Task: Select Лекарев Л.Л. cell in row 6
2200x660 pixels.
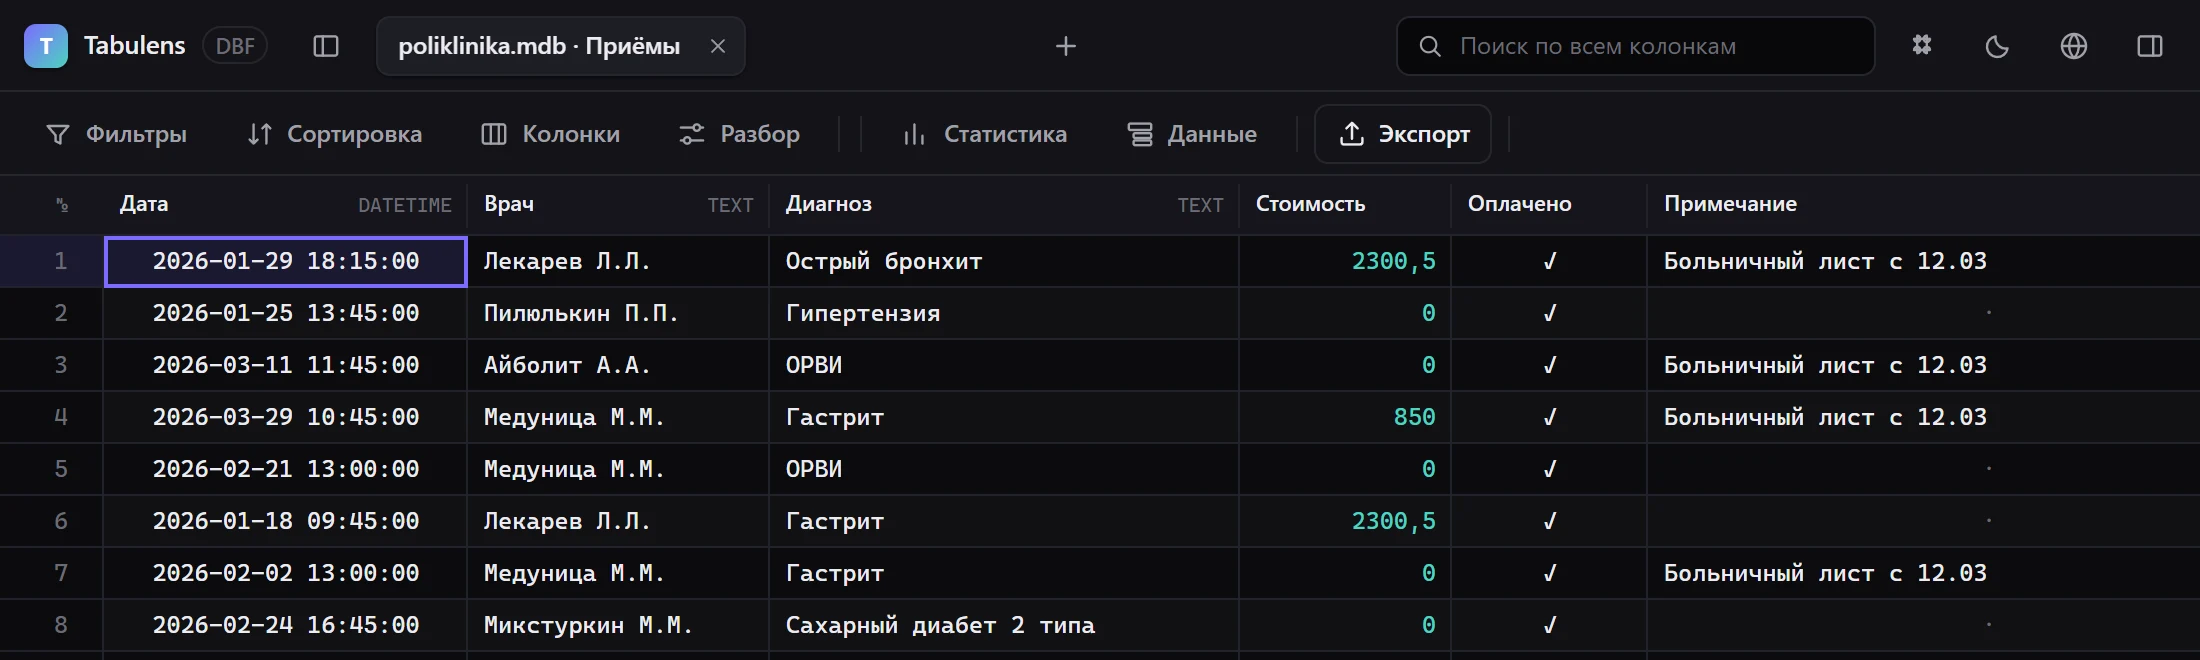Action: click(x=618, y=522)
